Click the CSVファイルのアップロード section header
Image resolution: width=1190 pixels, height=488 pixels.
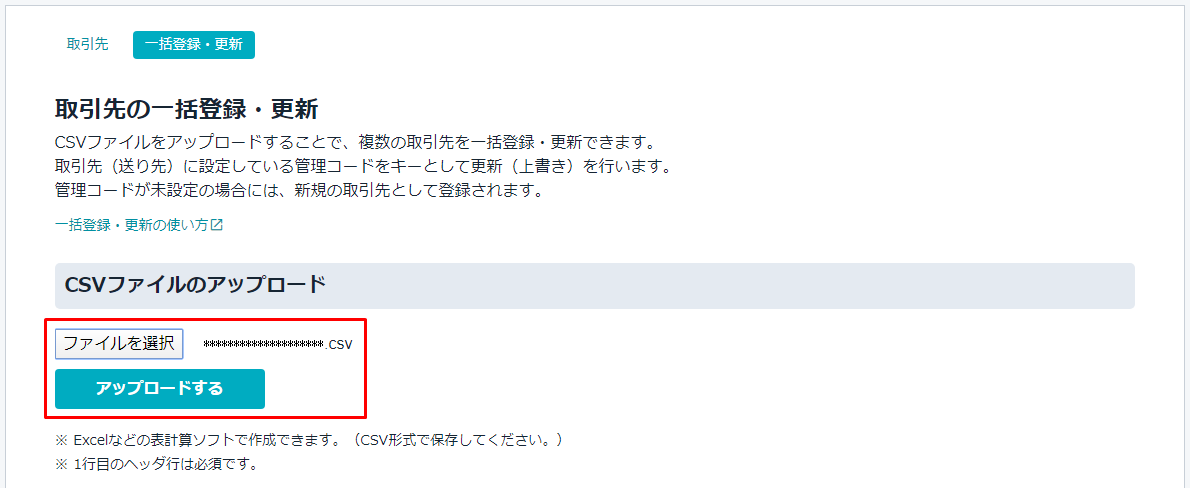click(196, 285)
